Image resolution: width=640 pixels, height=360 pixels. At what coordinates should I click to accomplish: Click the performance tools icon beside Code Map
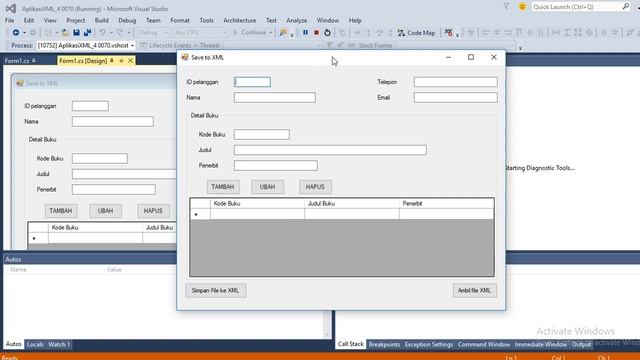click(449, 33)
